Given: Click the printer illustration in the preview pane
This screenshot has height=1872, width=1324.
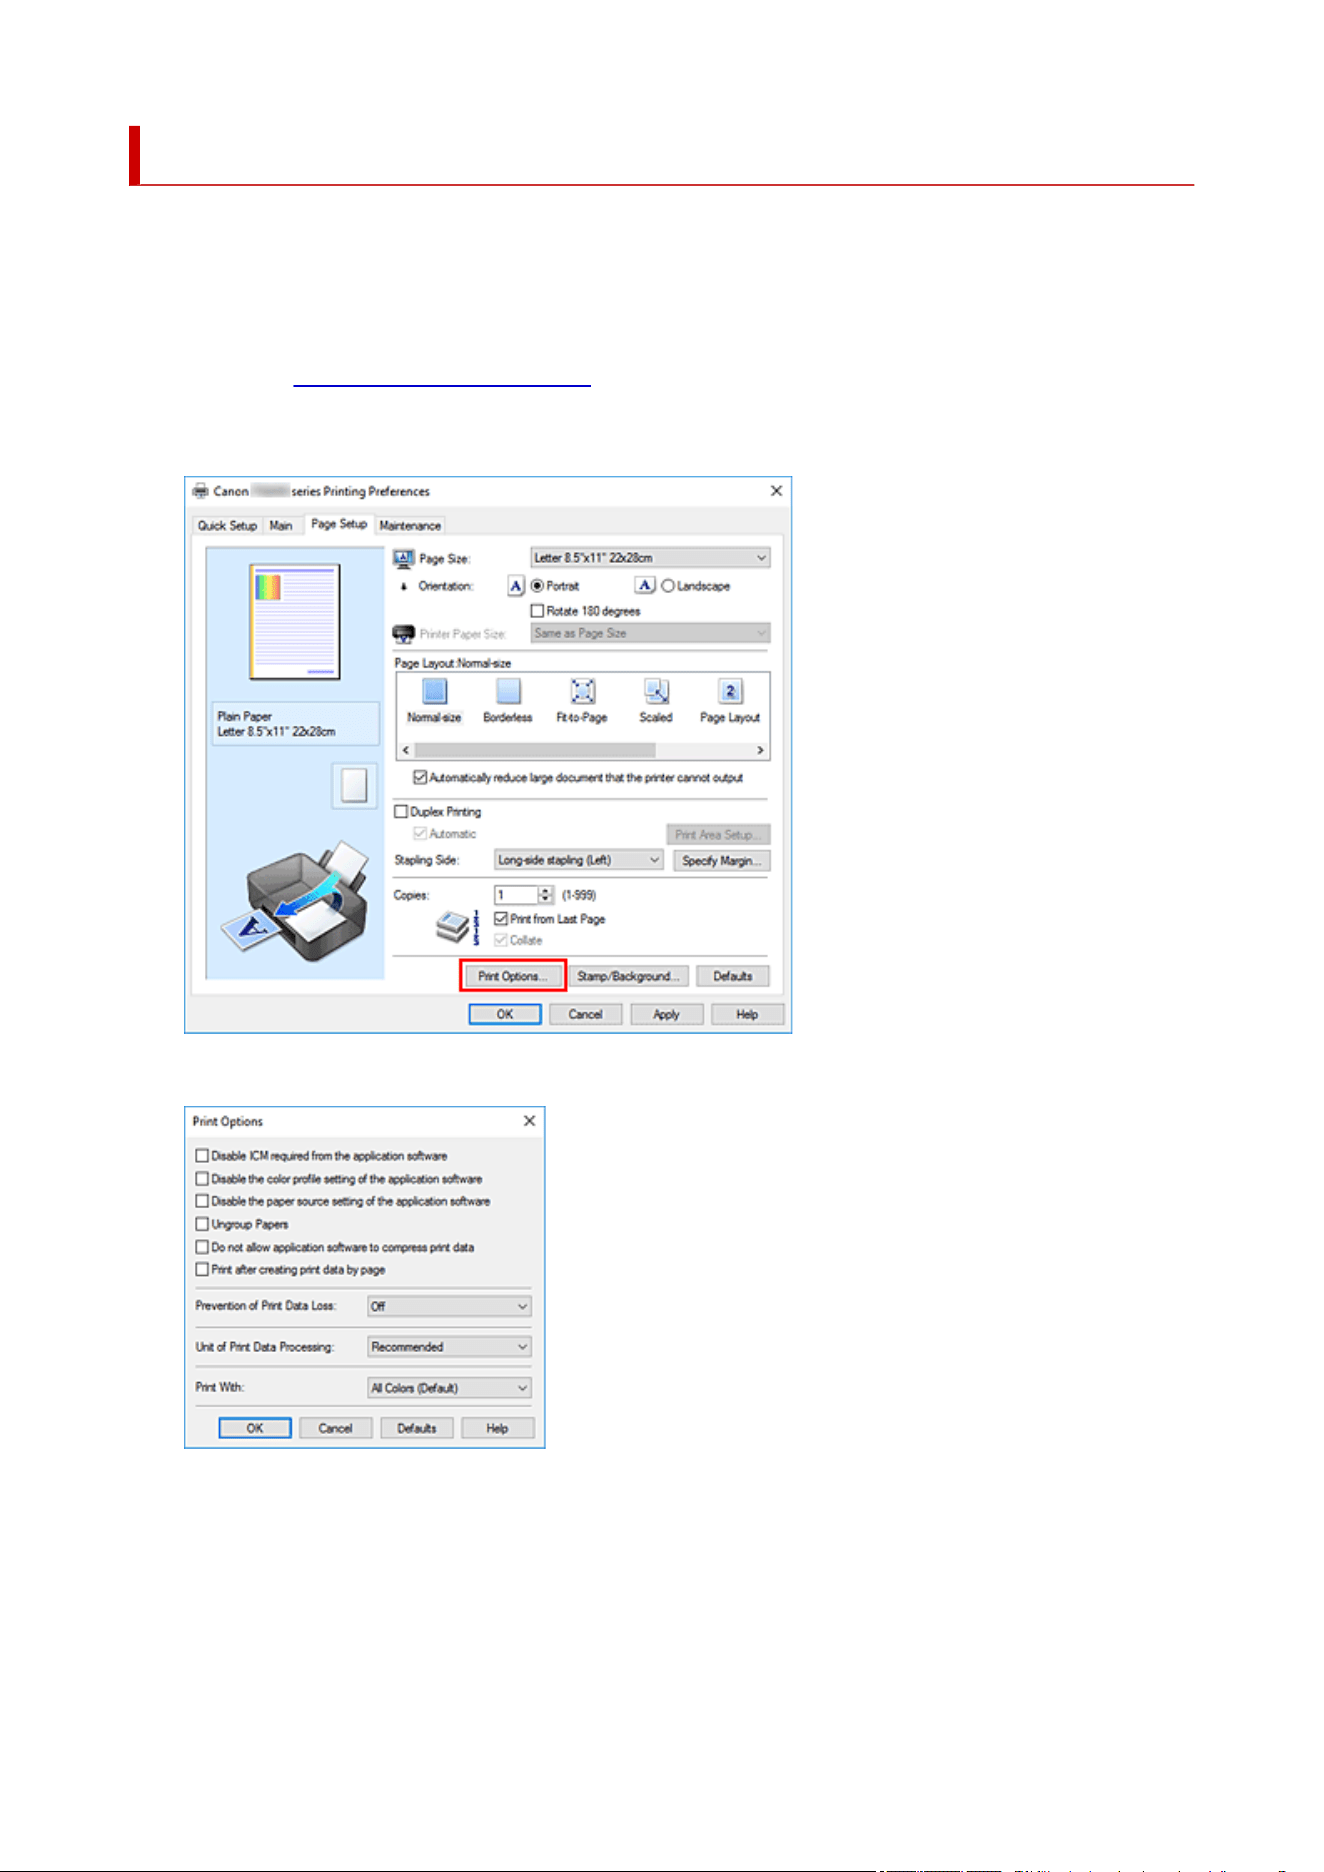Looking at the screenshot, I should click(295, 902).
